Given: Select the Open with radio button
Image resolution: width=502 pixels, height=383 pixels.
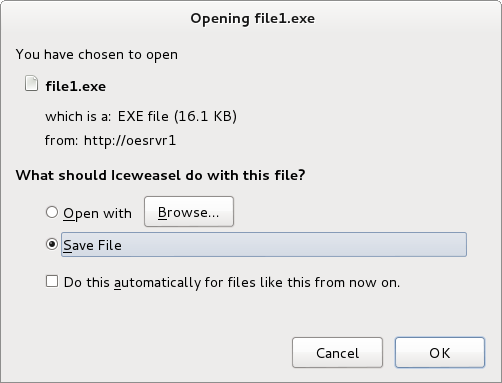Looking at the screenshot, I should [52, 212].
